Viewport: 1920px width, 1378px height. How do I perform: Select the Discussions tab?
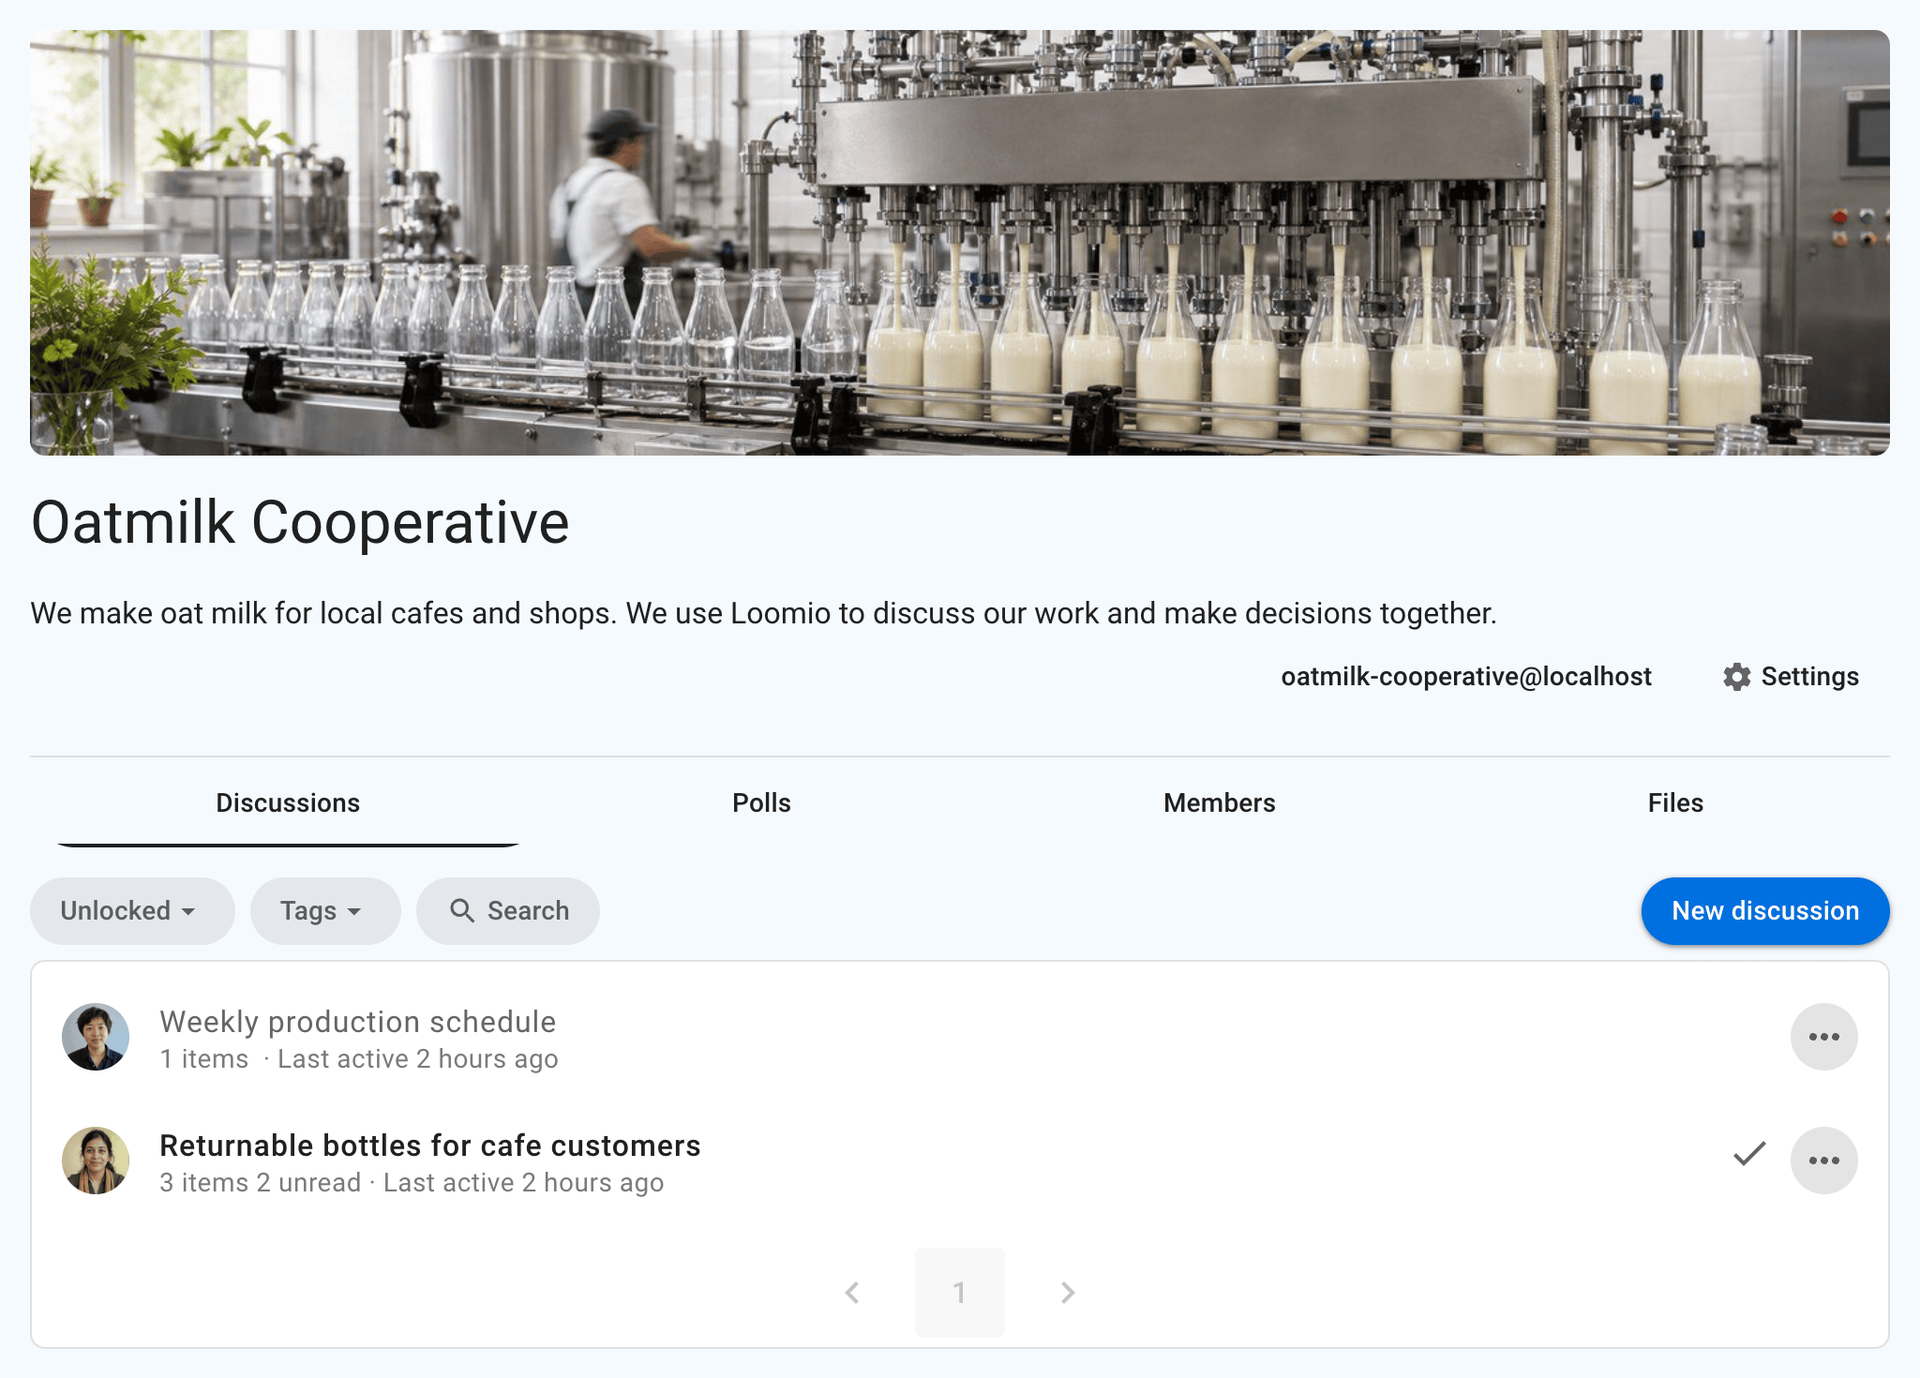point(288,803)
